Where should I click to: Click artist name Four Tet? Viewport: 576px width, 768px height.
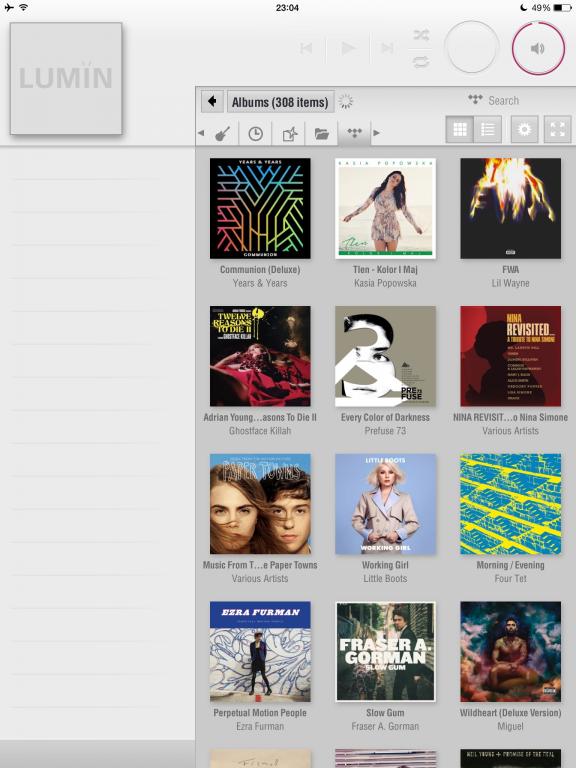[x=510, y=579]
